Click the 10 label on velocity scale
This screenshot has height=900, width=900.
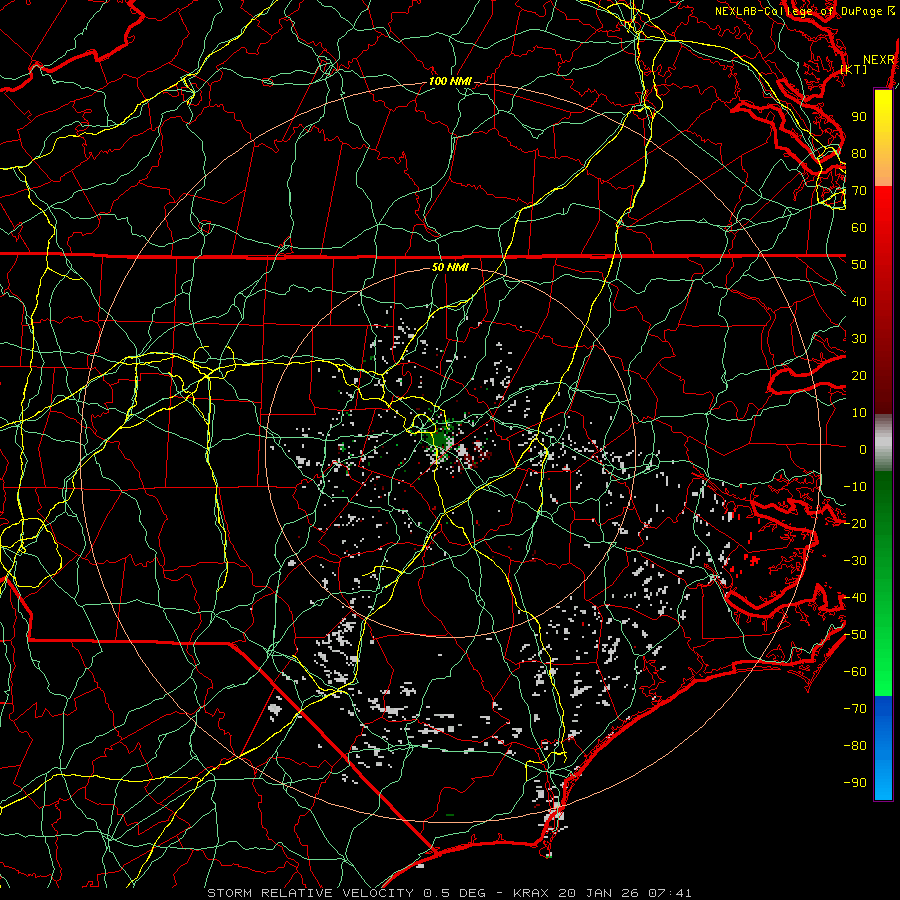[859, 413]
